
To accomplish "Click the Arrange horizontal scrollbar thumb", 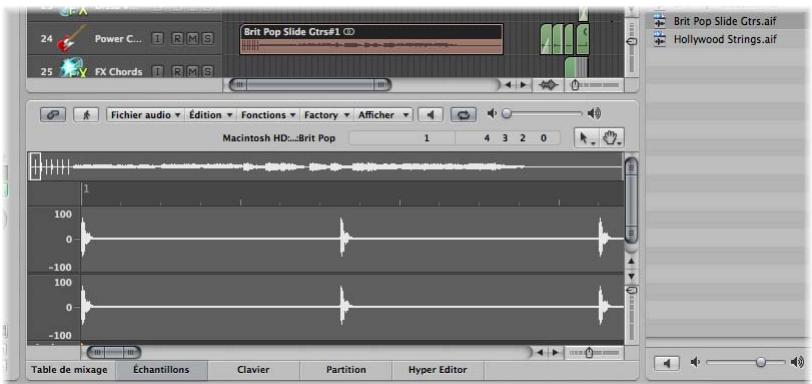I will [310, 85].
